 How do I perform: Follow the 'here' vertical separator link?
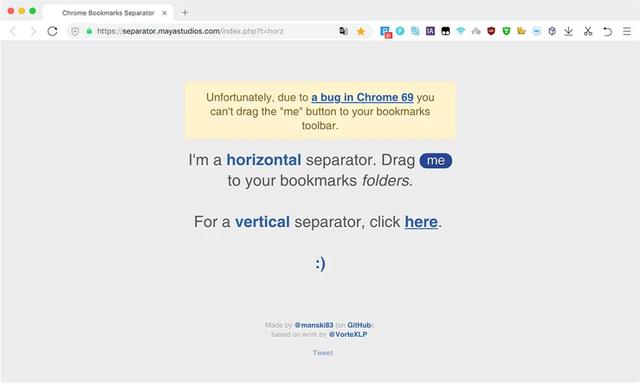pos(421,222)
